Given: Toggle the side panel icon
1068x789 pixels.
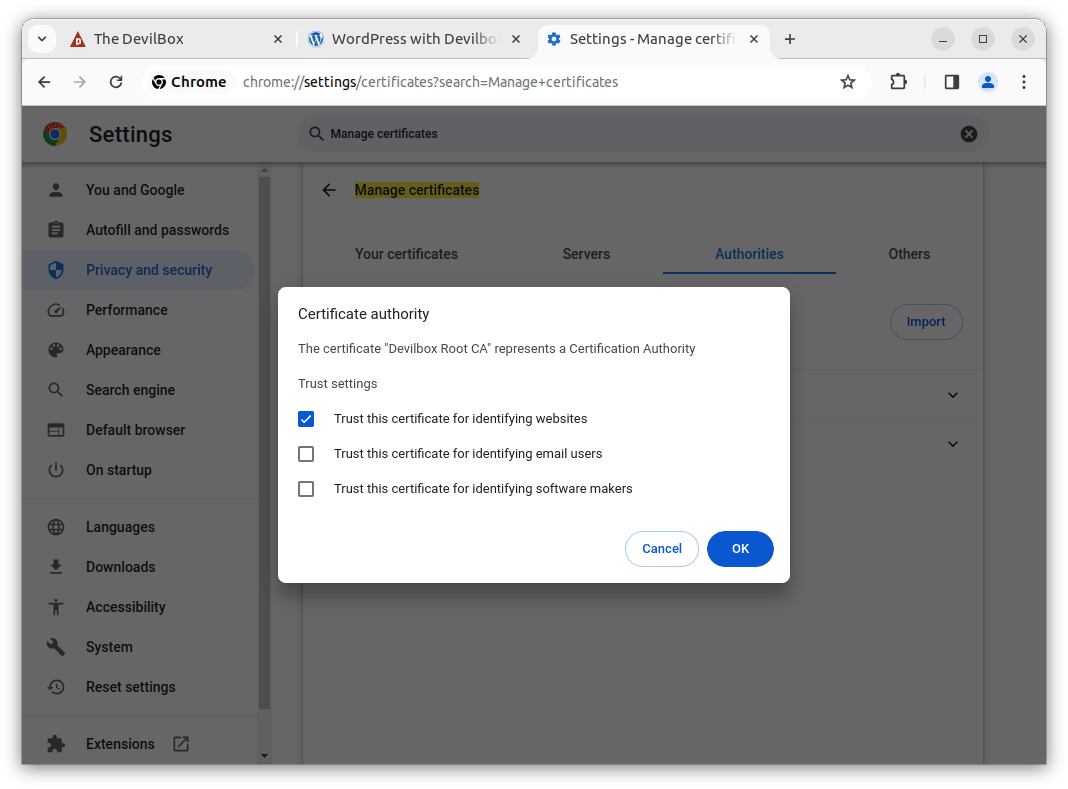Looking at the screenshot, I should pos(951,82).
